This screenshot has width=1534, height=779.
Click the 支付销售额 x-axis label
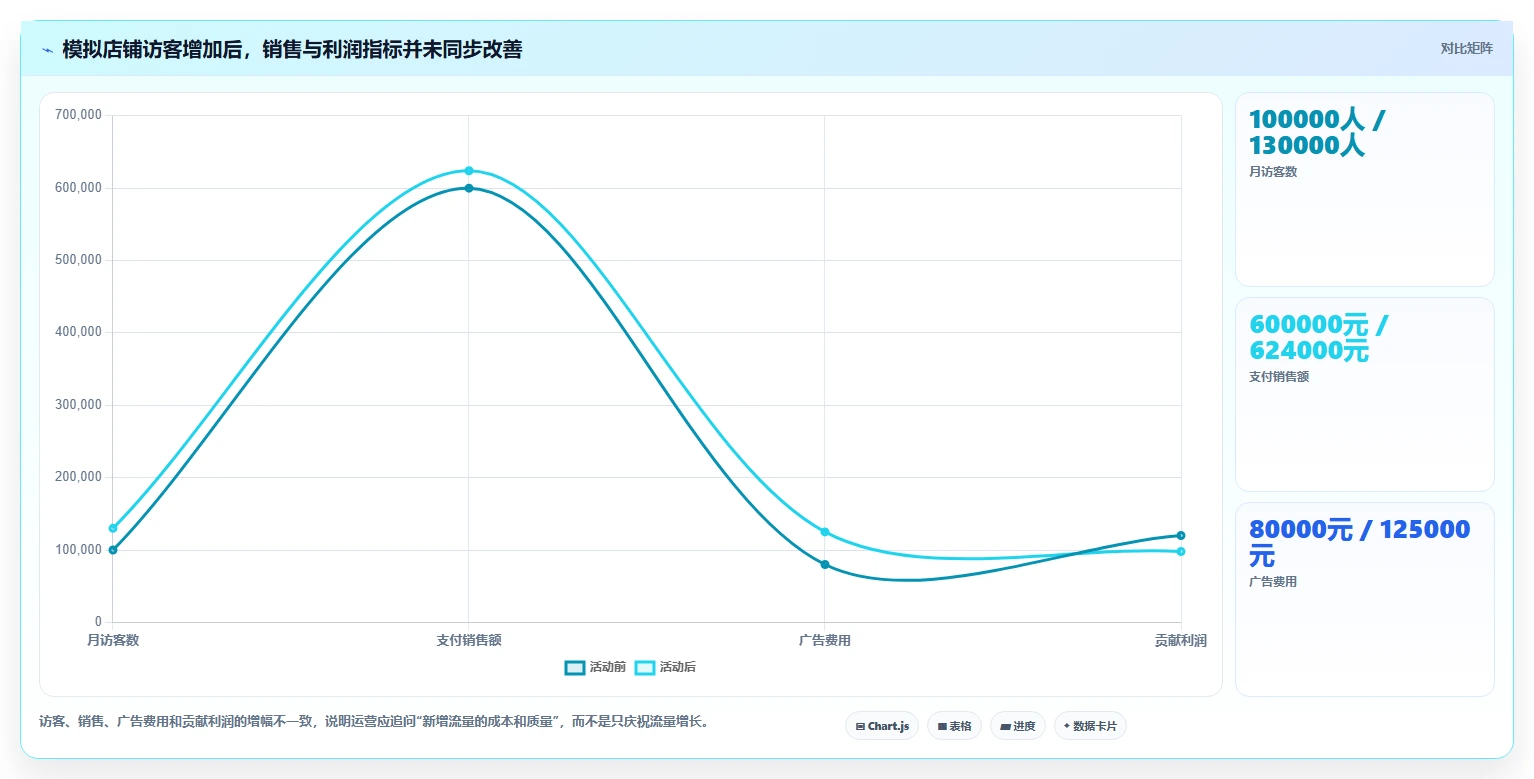tap(469, 640)
